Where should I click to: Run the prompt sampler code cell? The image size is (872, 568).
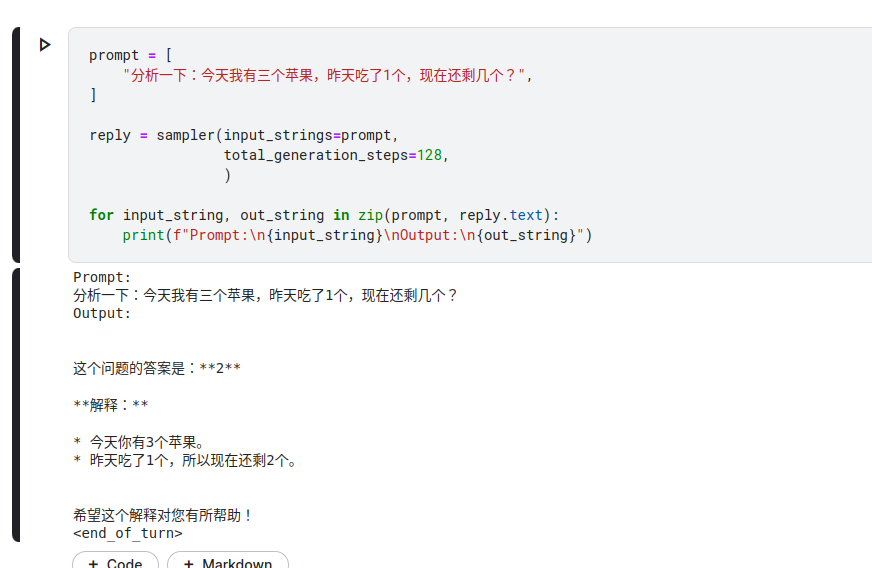click(x=45, y=45)
